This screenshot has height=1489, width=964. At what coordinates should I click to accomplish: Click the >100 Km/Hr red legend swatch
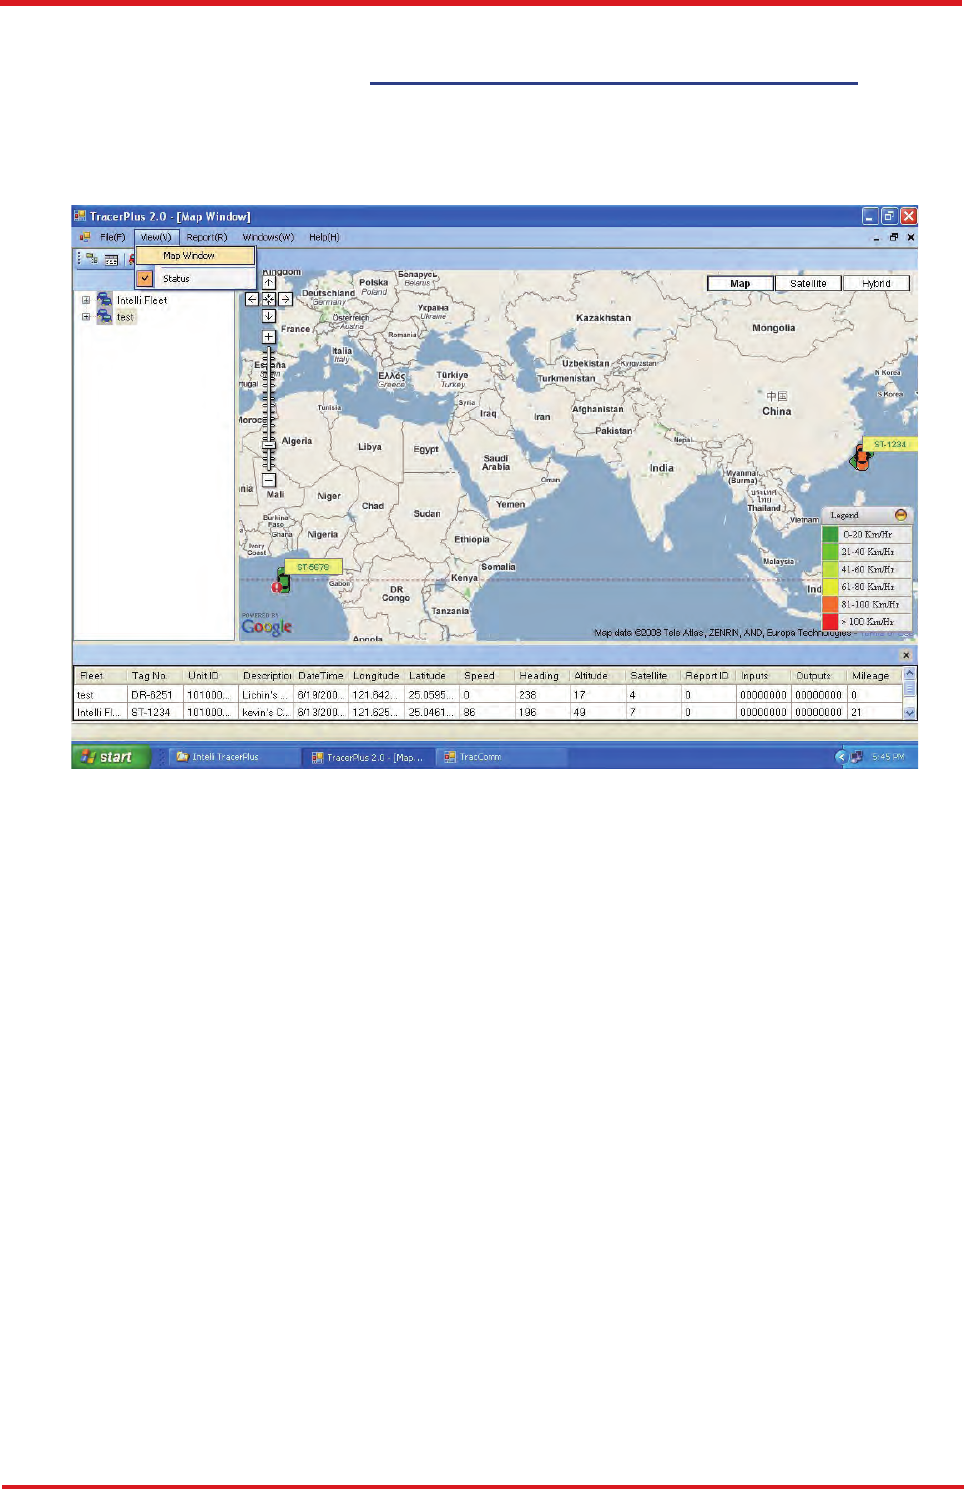click(830, 621)
